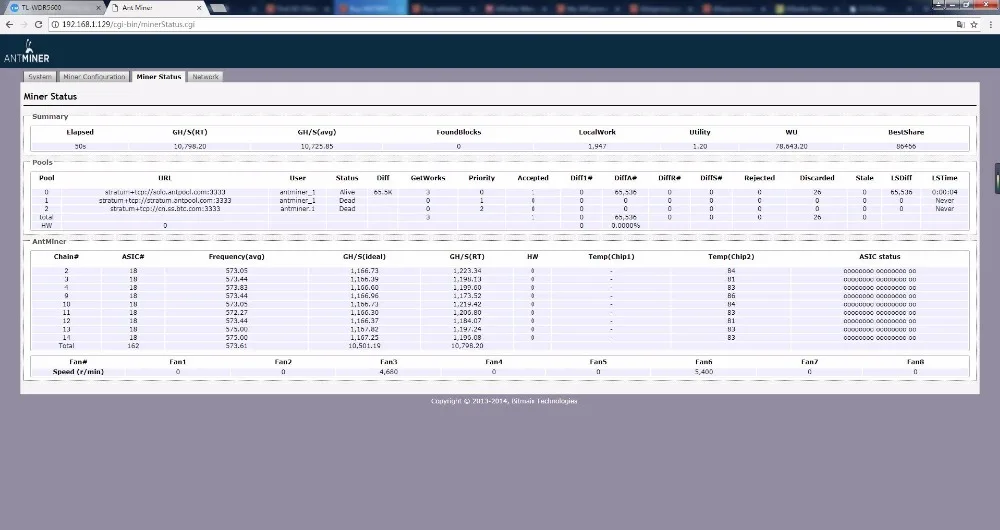
Task: Click the FoundBlocks column header
Action: (x=459, y=132)
